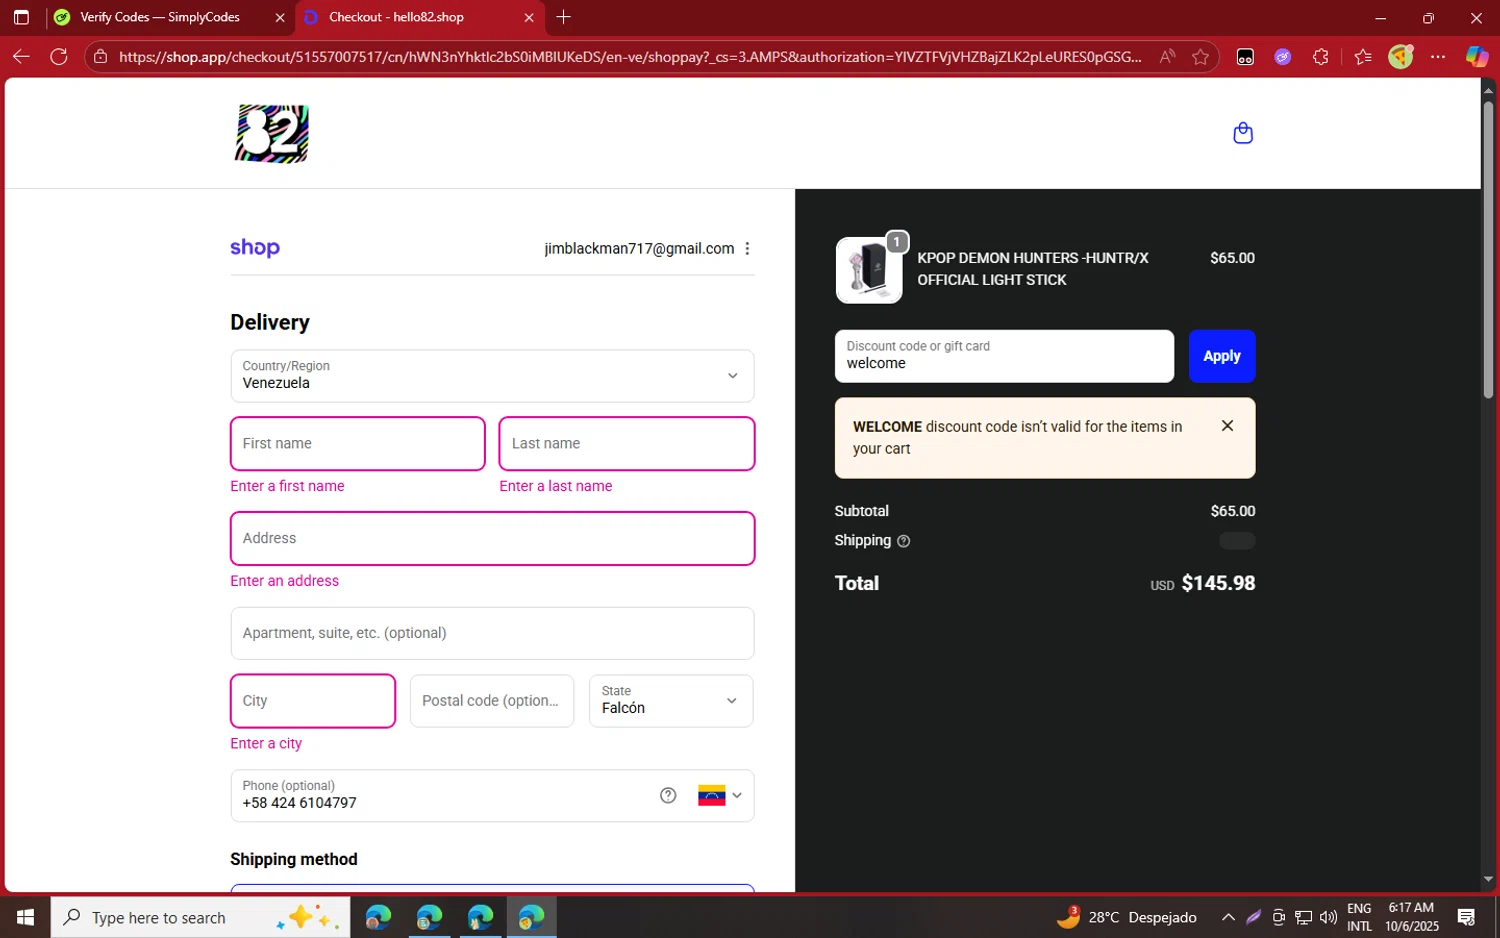This screenshot has height=938, width=1500.
Task: Click the ENG INTL language indicator
Action: [1359, 917]
